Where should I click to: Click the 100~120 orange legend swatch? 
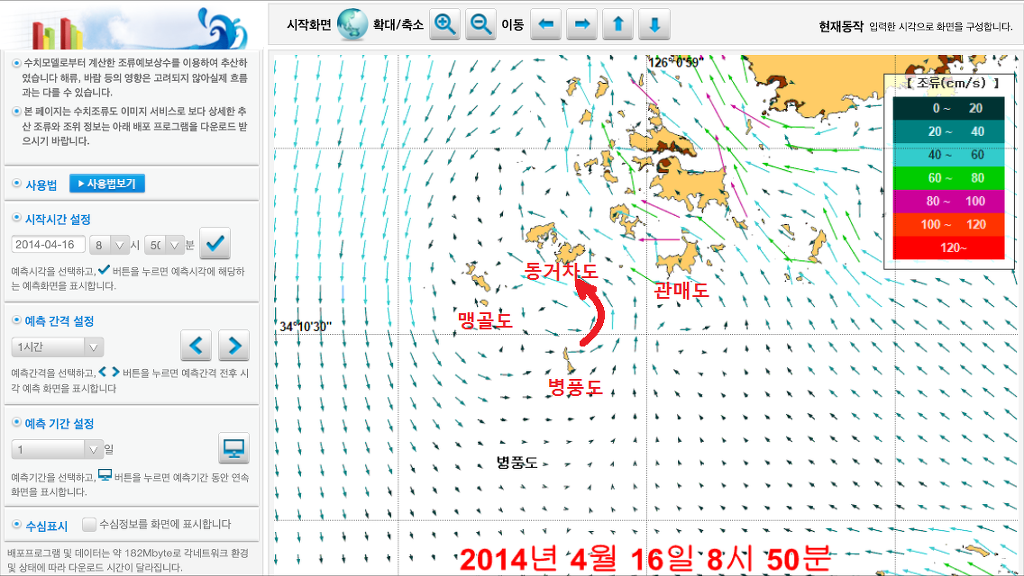948,224
